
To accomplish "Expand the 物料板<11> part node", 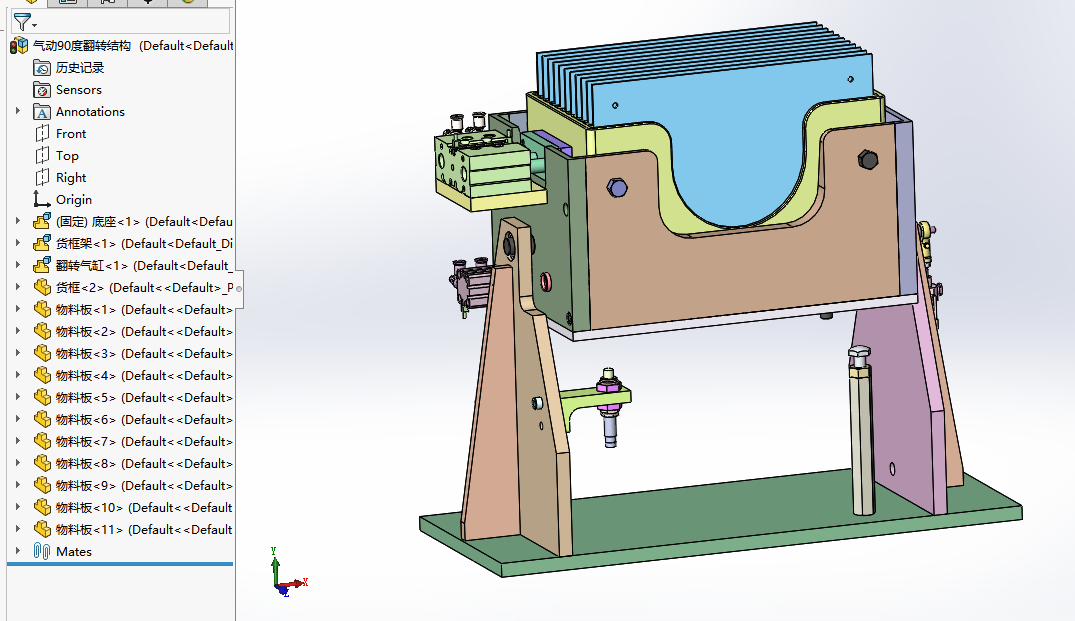I will point(18,528).
